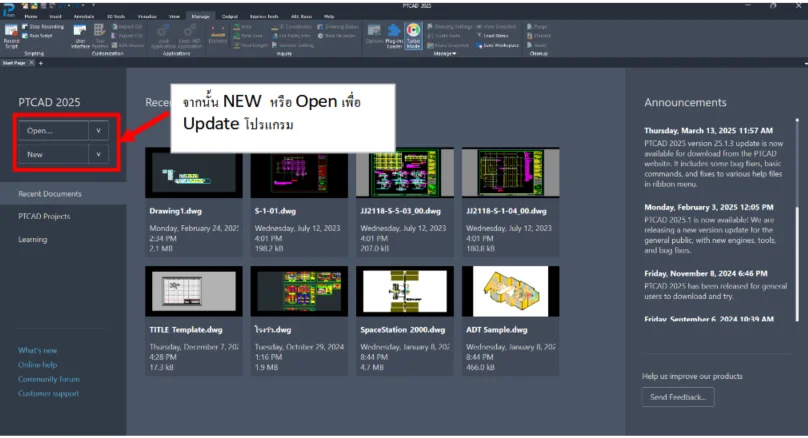Click the Load Application icon
This screenshot has width=808, height=438.
pyautogui.click(x=163, y=36)
